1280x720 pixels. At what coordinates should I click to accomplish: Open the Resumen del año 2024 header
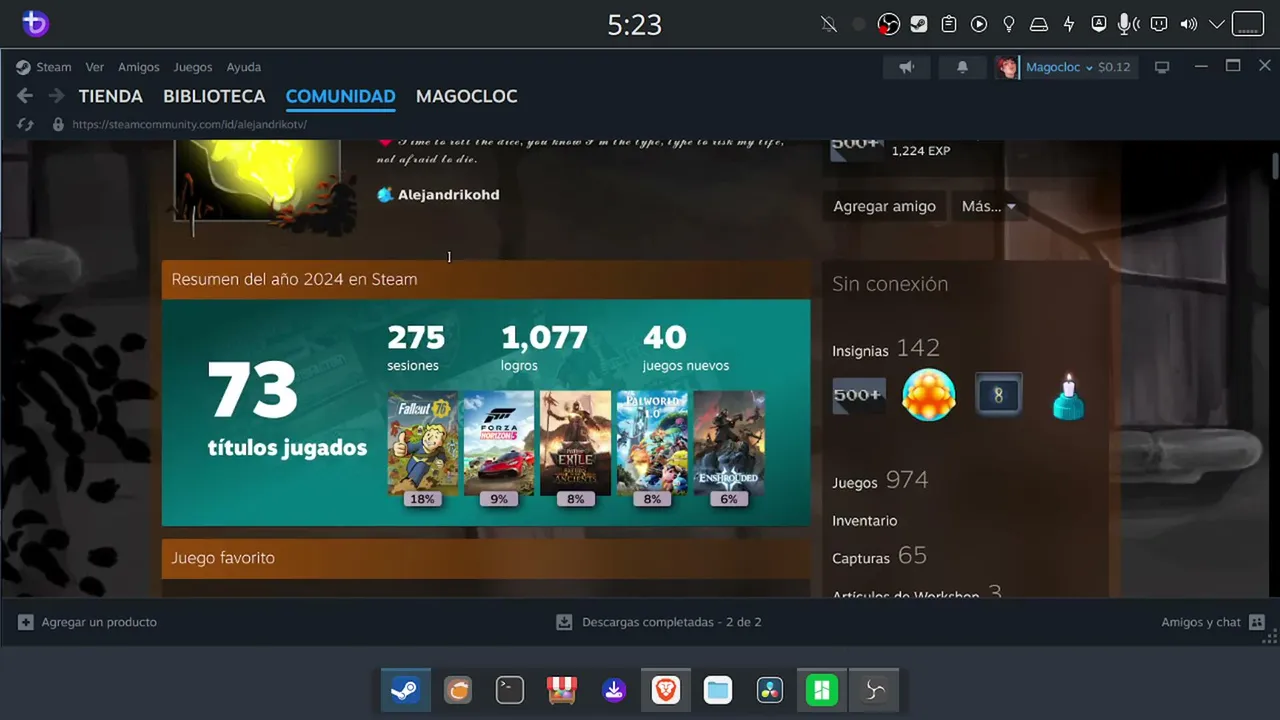click(x=486, y=280)
